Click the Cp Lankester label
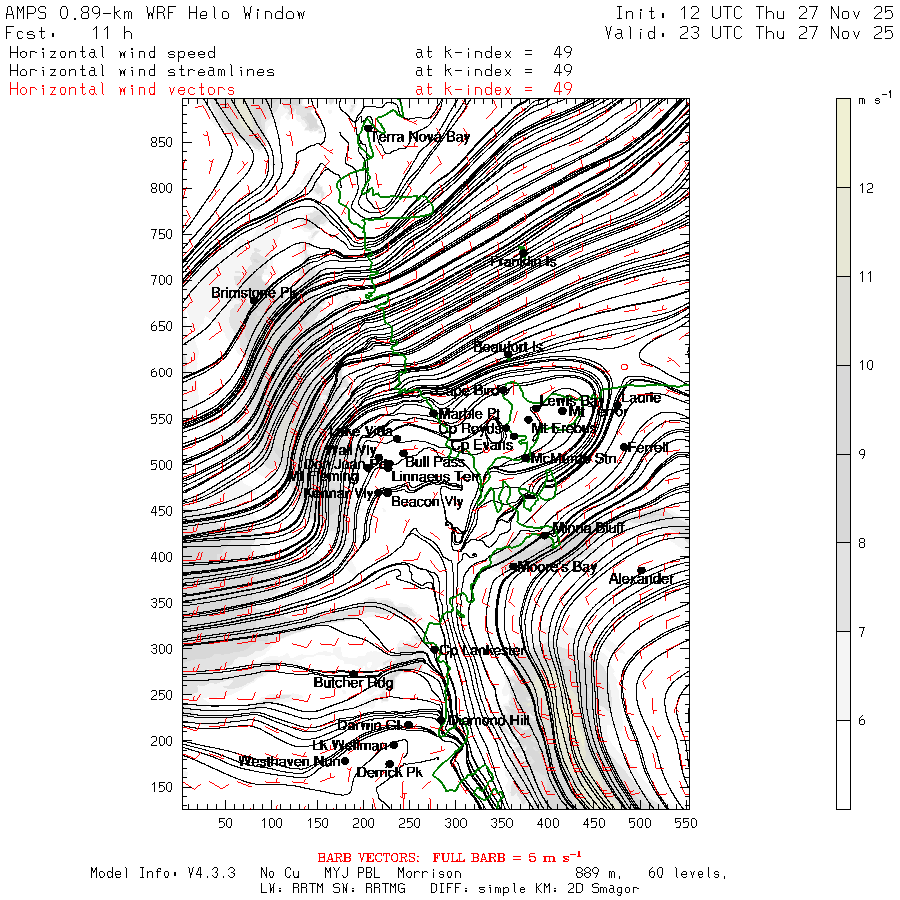Viewport: 900px width, 900px height. [x=483, y=650]
